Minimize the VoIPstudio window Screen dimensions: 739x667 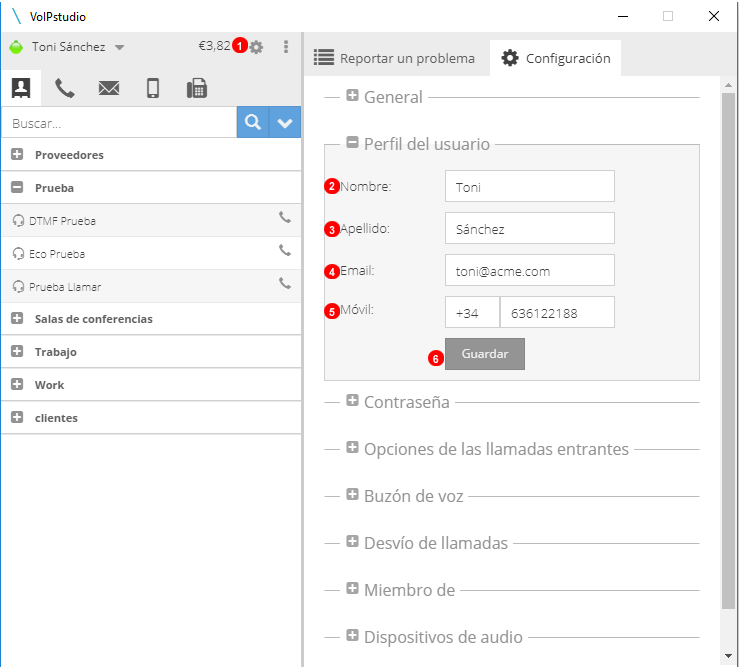[623, 16]
